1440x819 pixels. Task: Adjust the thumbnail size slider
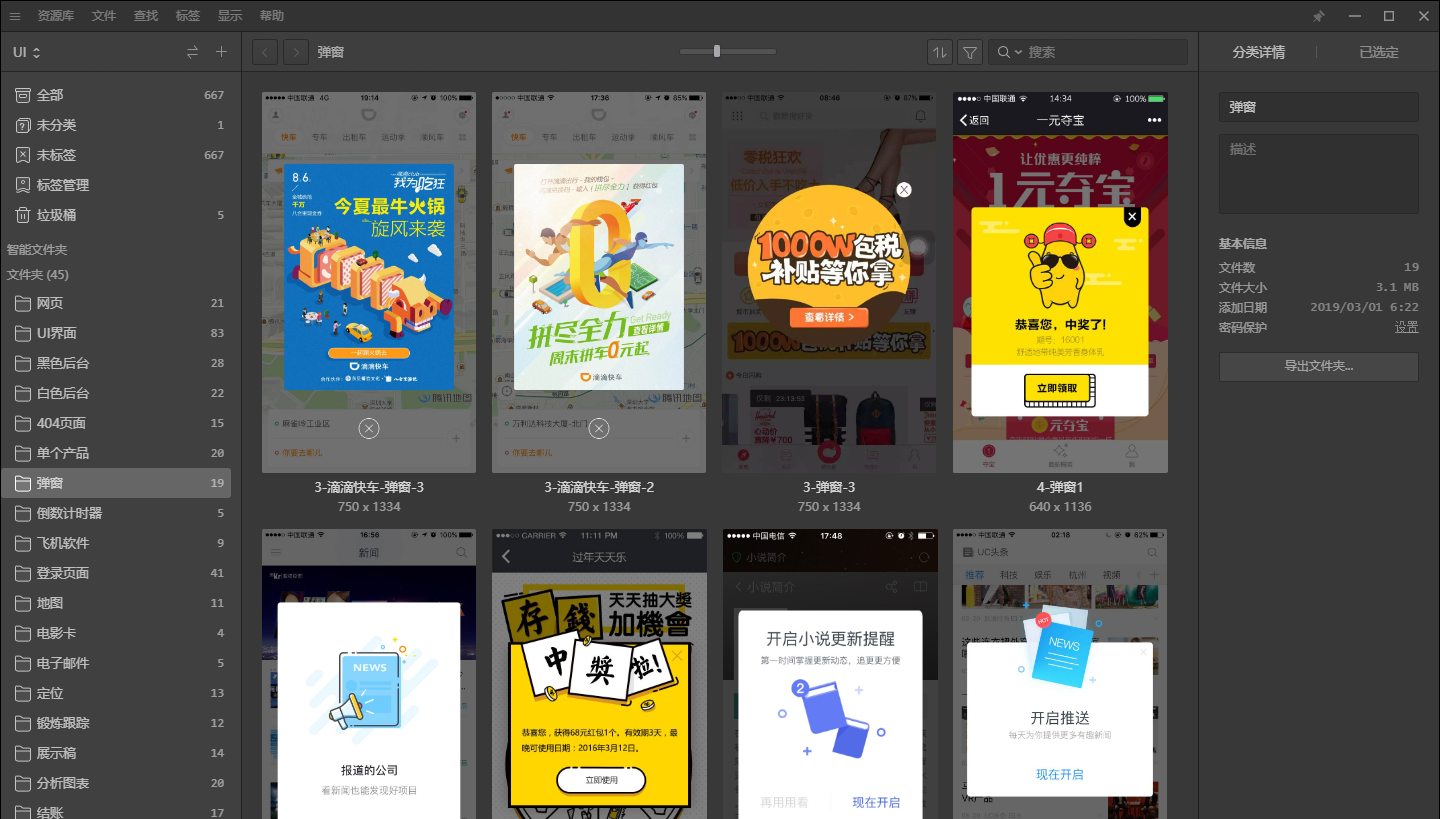point(717,51)
